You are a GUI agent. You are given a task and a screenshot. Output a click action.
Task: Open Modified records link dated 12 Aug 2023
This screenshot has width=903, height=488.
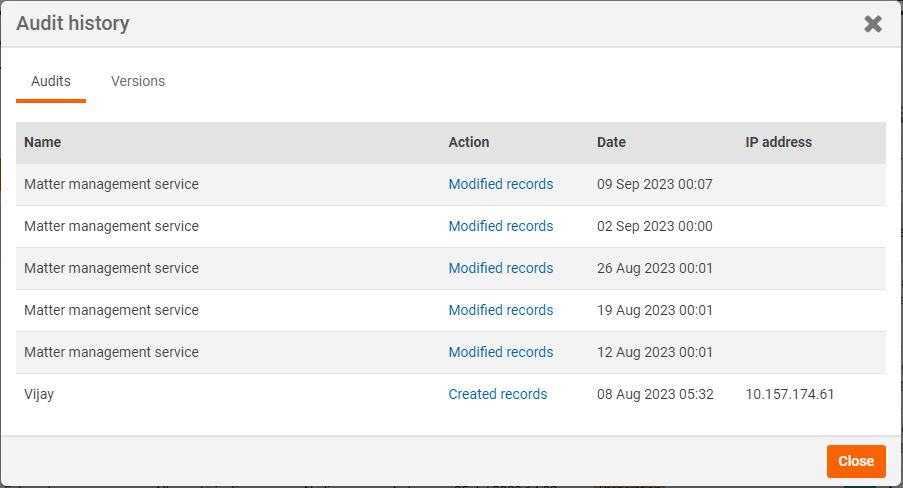(500, 353)
